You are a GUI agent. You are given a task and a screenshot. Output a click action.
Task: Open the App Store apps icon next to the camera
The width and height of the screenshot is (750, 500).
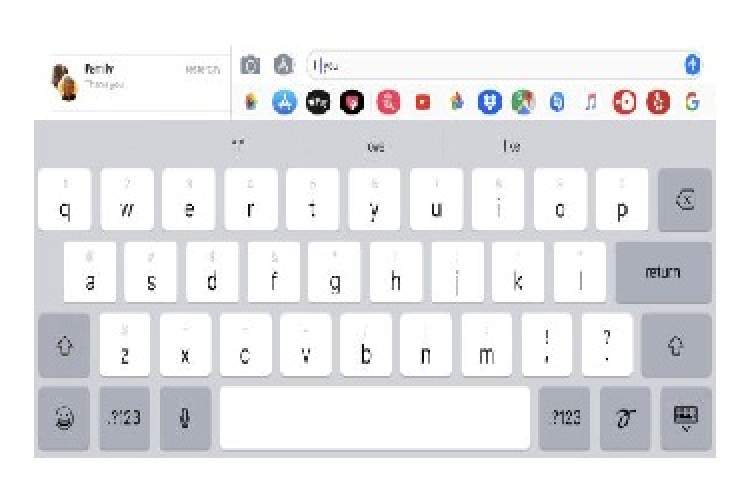click(x=284, y=65)
